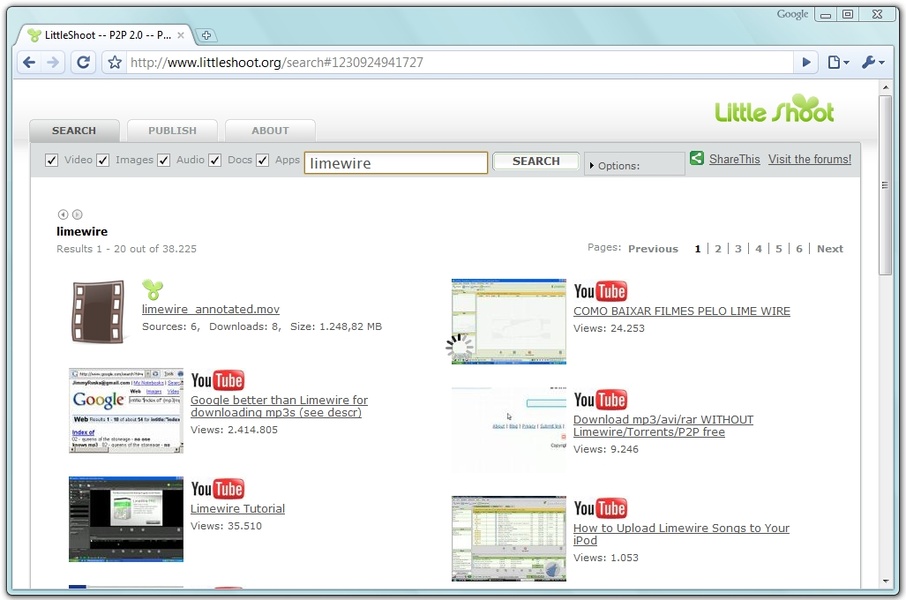This screenshot has height=600, width=906.
Task: Open the Limewire Tutorial video thumbnail
Action: (126, 519)
